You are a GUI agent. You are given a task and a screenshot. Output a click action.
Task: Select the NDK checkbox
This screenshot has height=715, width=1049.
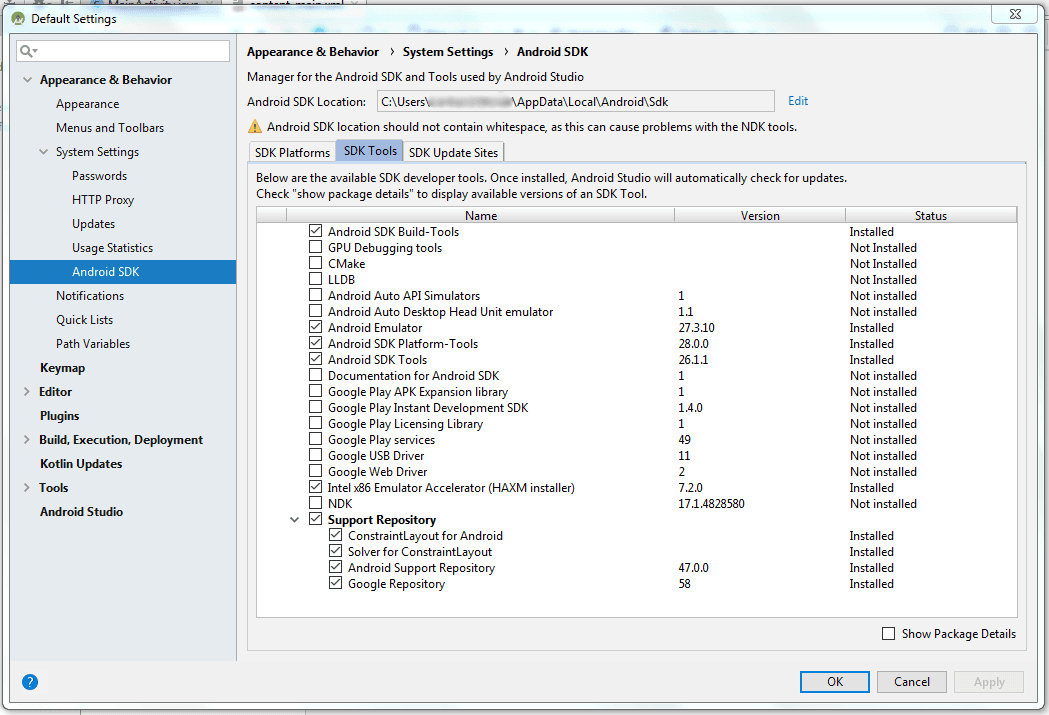pyautogui.click(x=316, y=503)
